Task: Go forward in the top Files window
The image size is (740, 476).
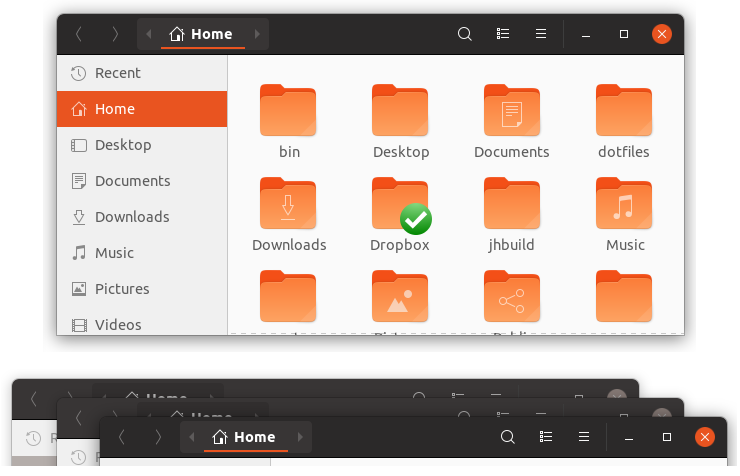Action: tap(115, 34)
